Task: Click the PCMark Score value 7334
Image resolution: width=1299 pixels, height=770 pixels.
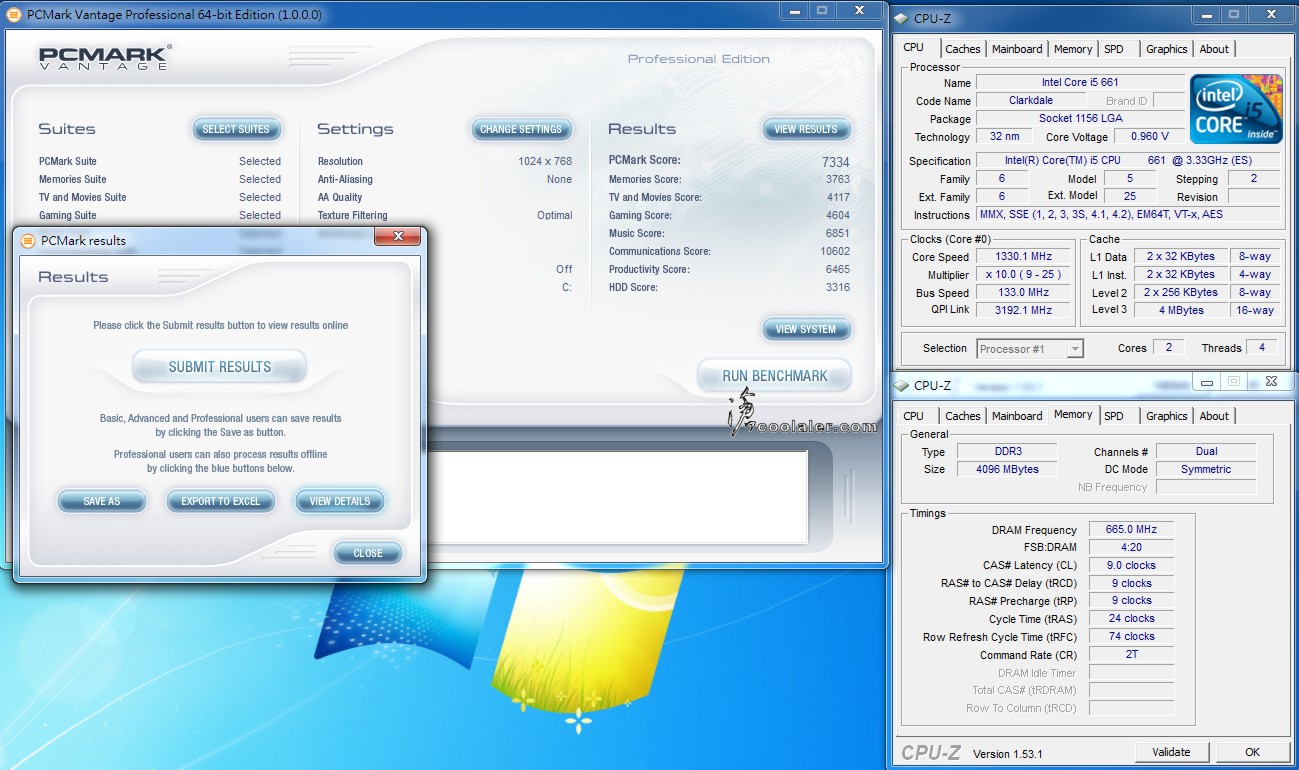Action: 836,162
